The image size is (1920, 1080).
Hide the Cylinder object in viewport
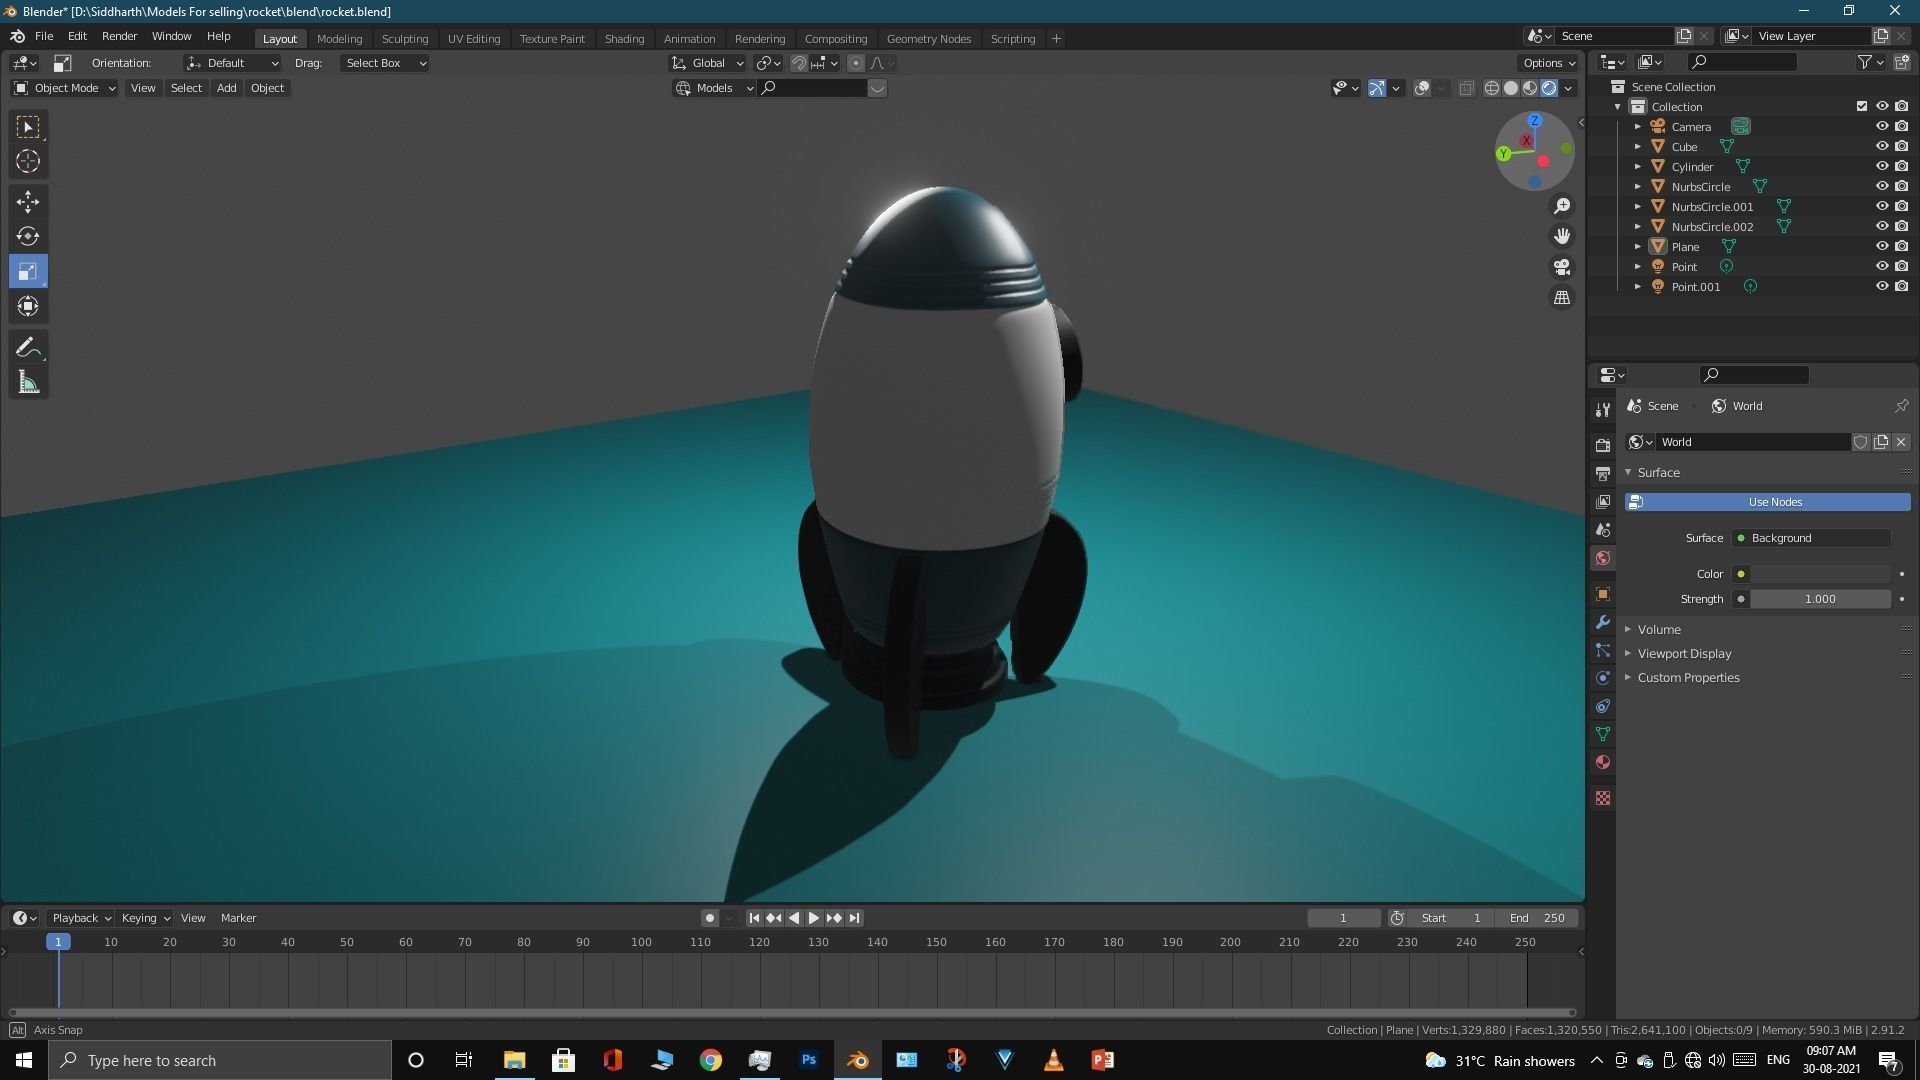point(1881,166)
